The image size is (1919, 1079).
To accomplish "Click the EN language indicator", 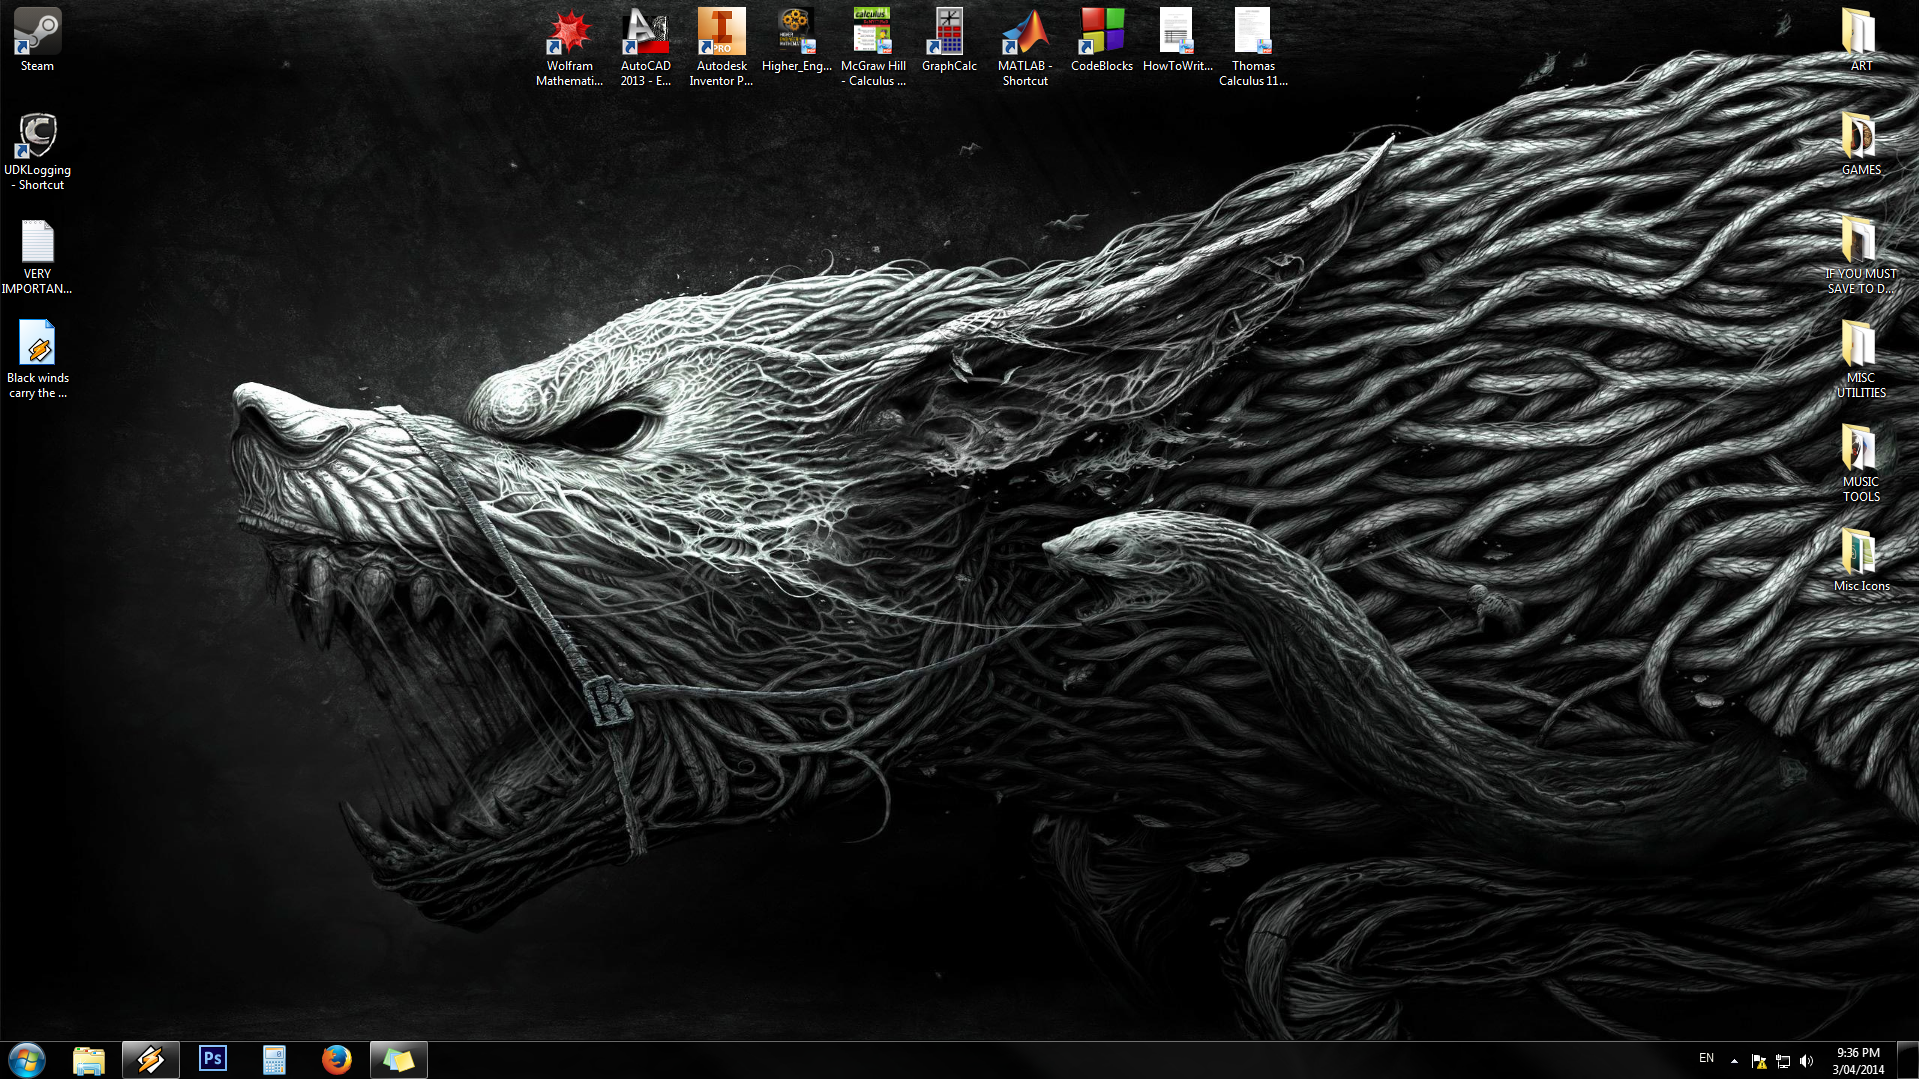I will click(x=1706, y=1058).
